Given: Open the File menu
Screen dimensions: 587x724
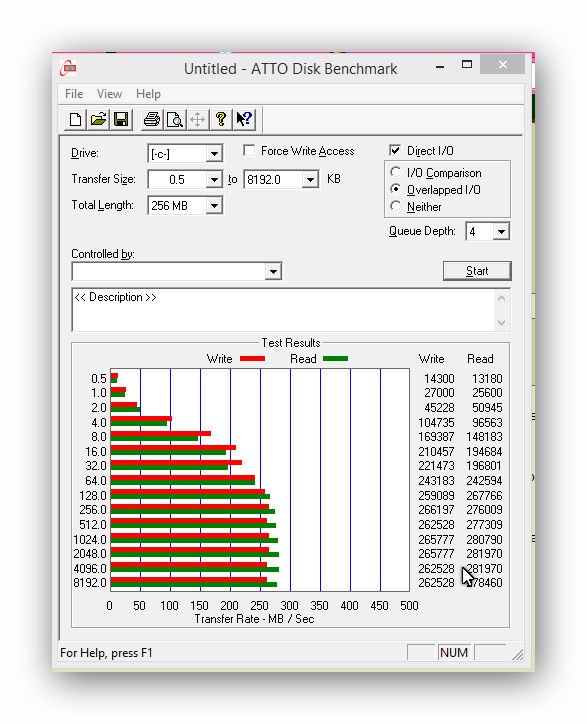Looking at the screenshot, I should (74, 94).
